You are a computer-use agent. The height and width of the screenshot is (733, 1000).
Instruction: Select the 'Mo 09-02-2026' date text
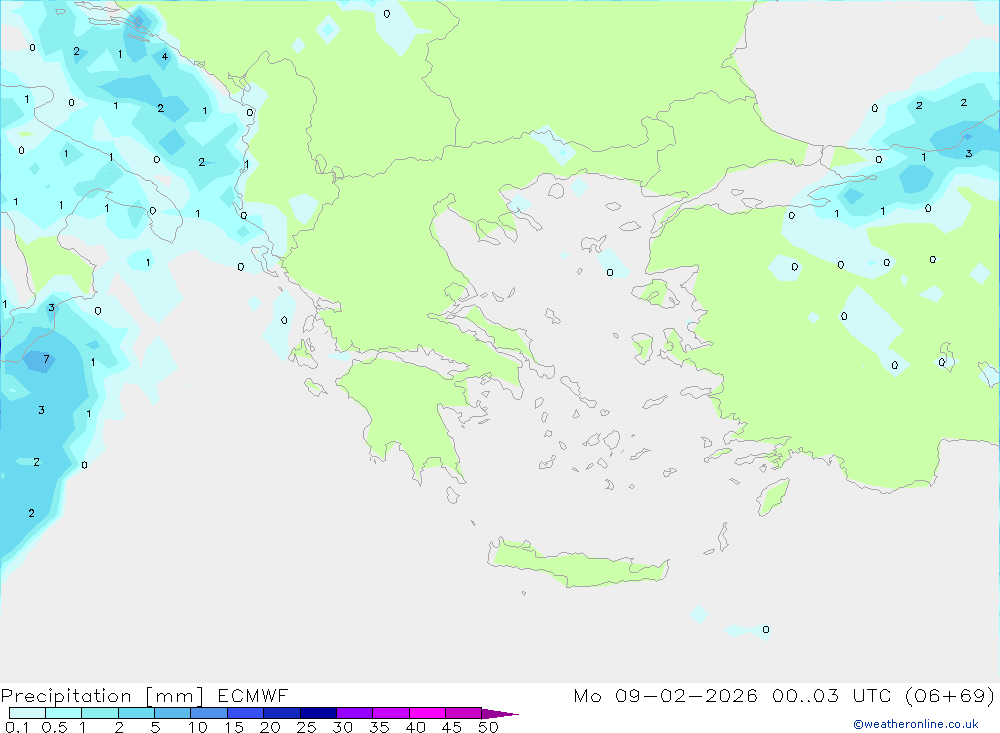666,695
